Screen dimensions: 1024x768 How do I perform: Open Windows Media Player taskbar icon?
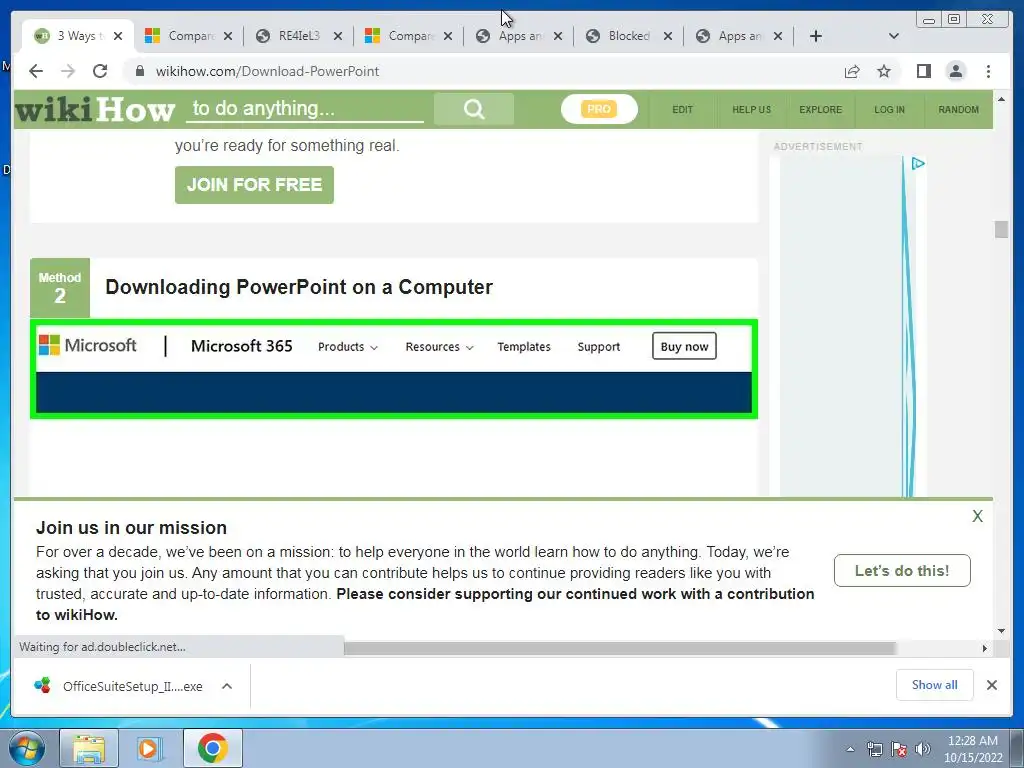pyautogui.click(x=150, y=748)
